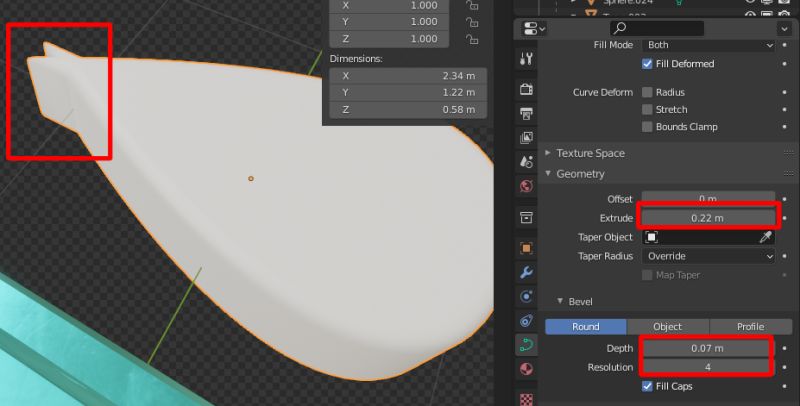Click the animate dot beside Depth

785,348
